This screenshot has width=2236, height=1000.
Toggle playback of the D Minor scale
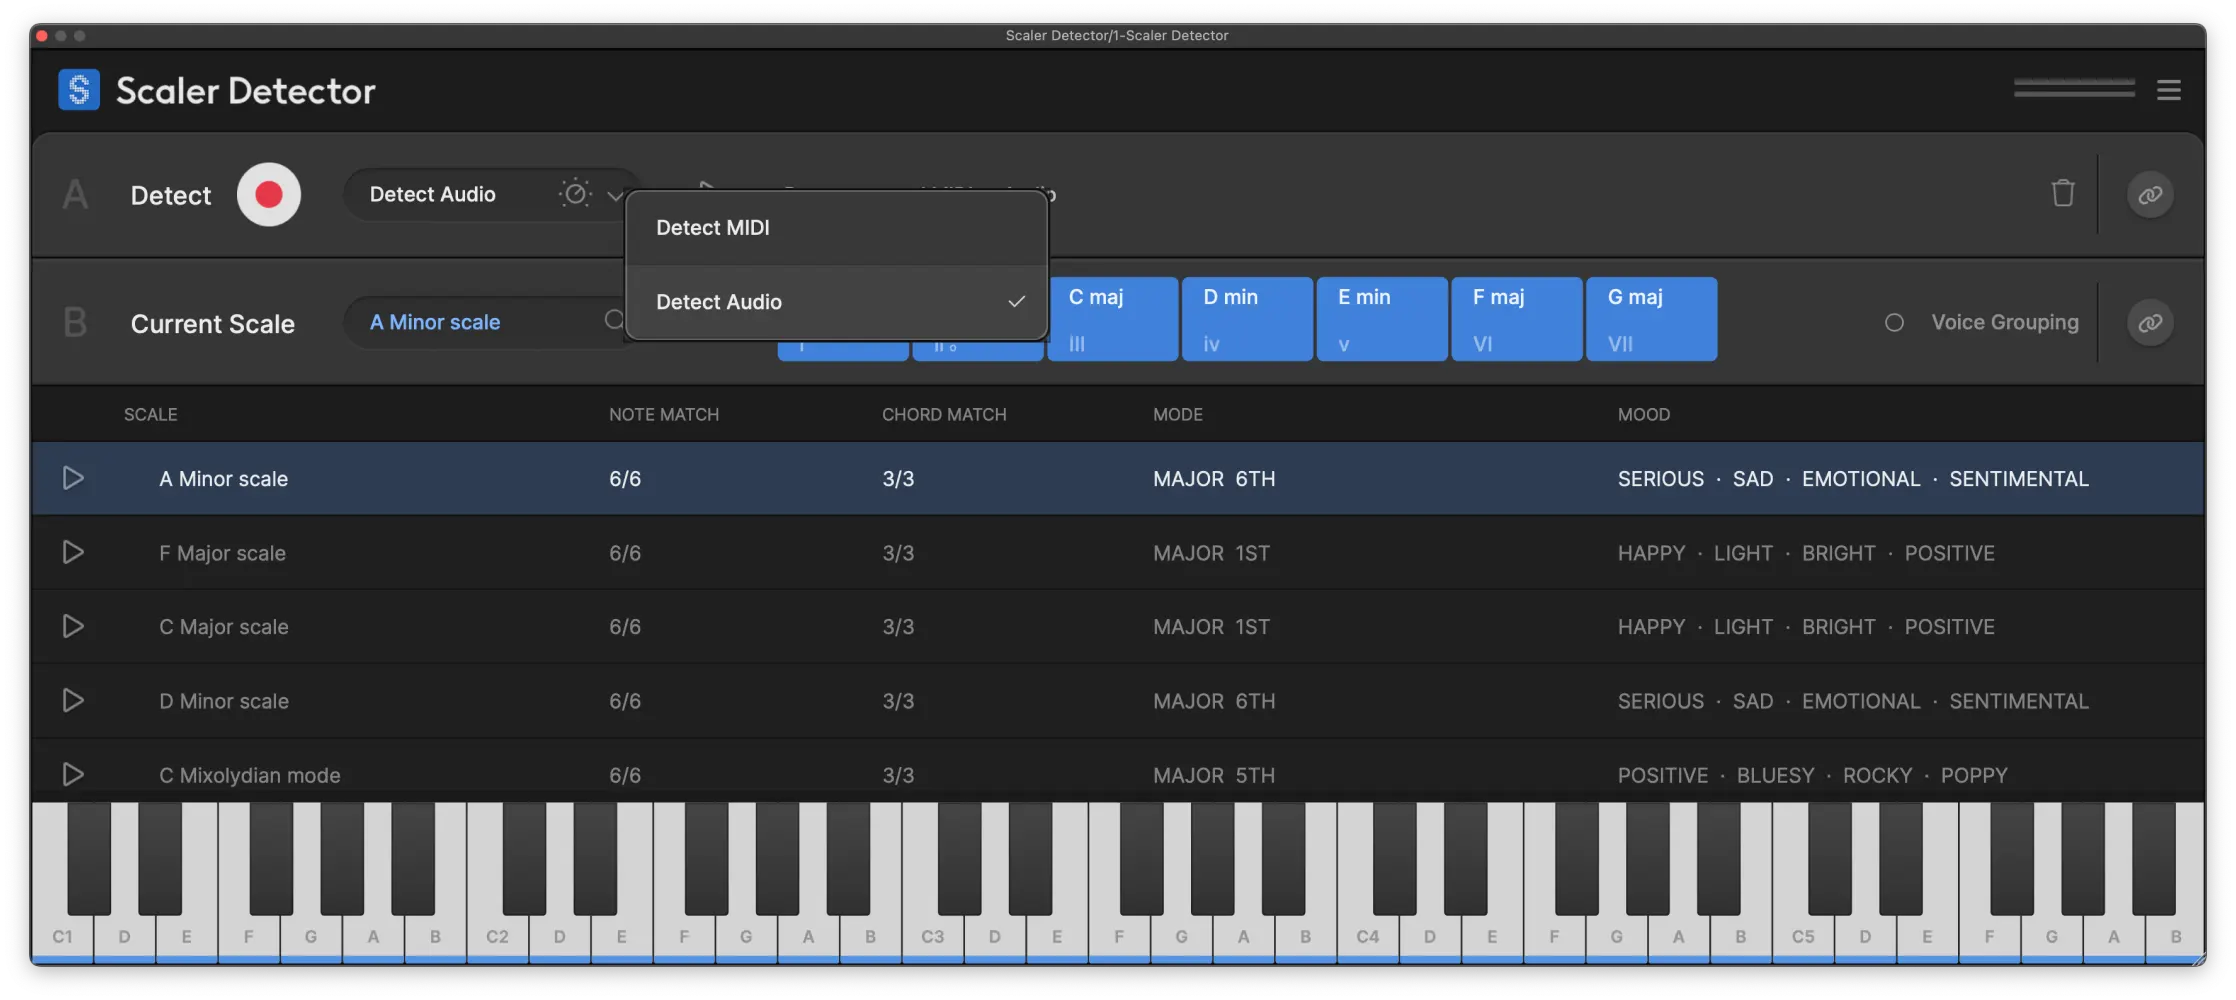pyautogui.click(x=73, y=700)
